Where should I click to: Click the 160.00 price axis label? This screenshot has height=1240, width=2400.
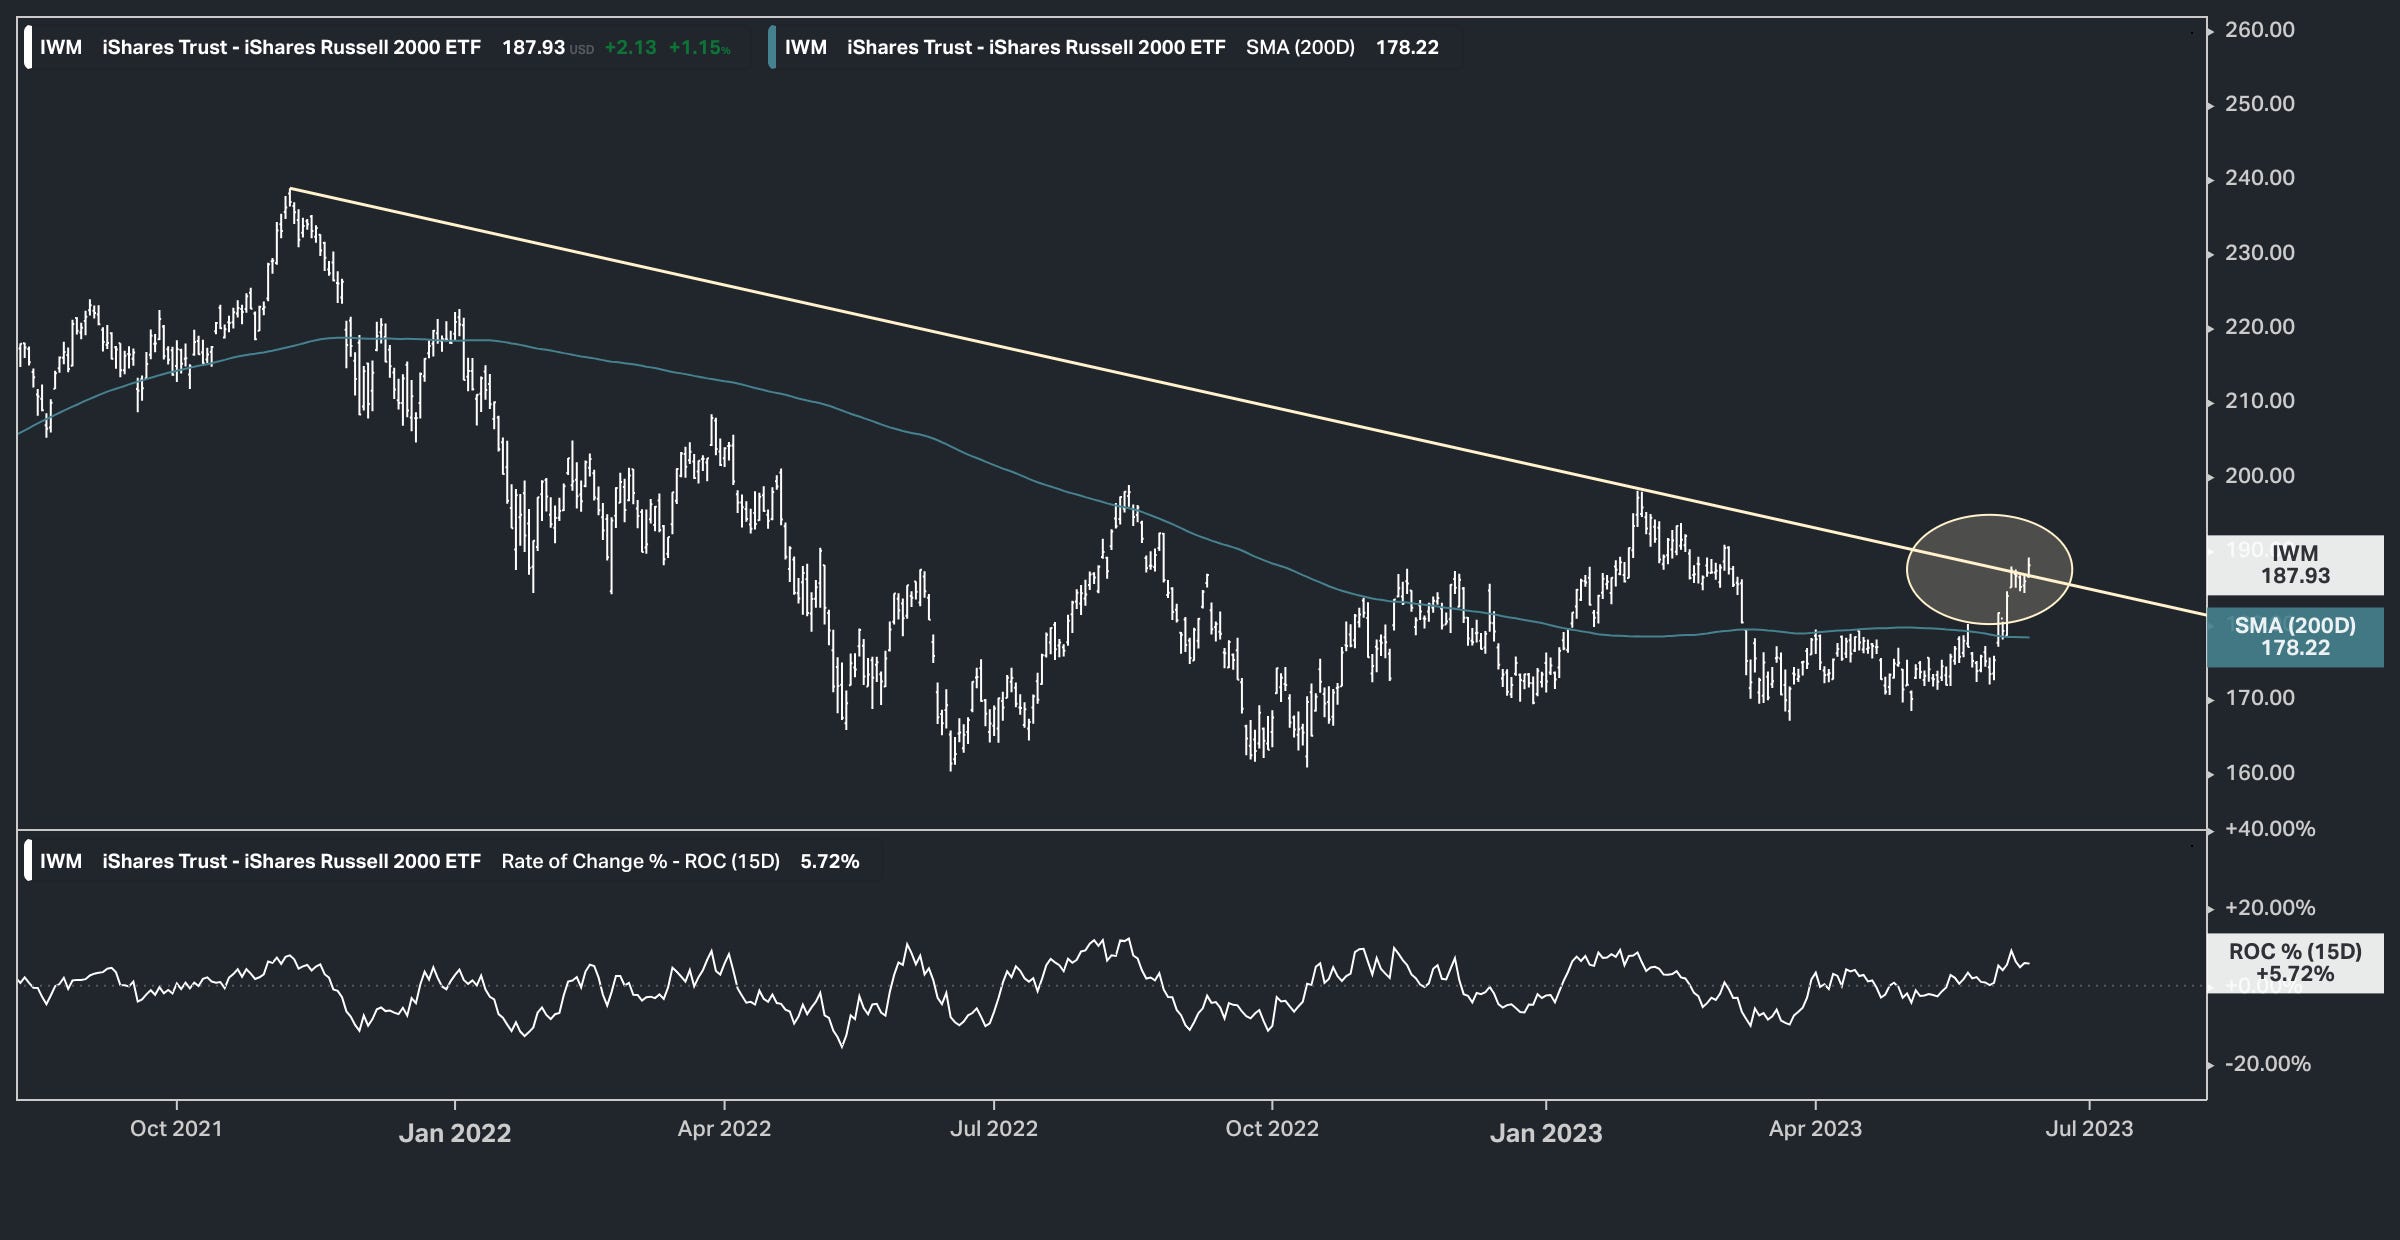[x=2259, y=773]
